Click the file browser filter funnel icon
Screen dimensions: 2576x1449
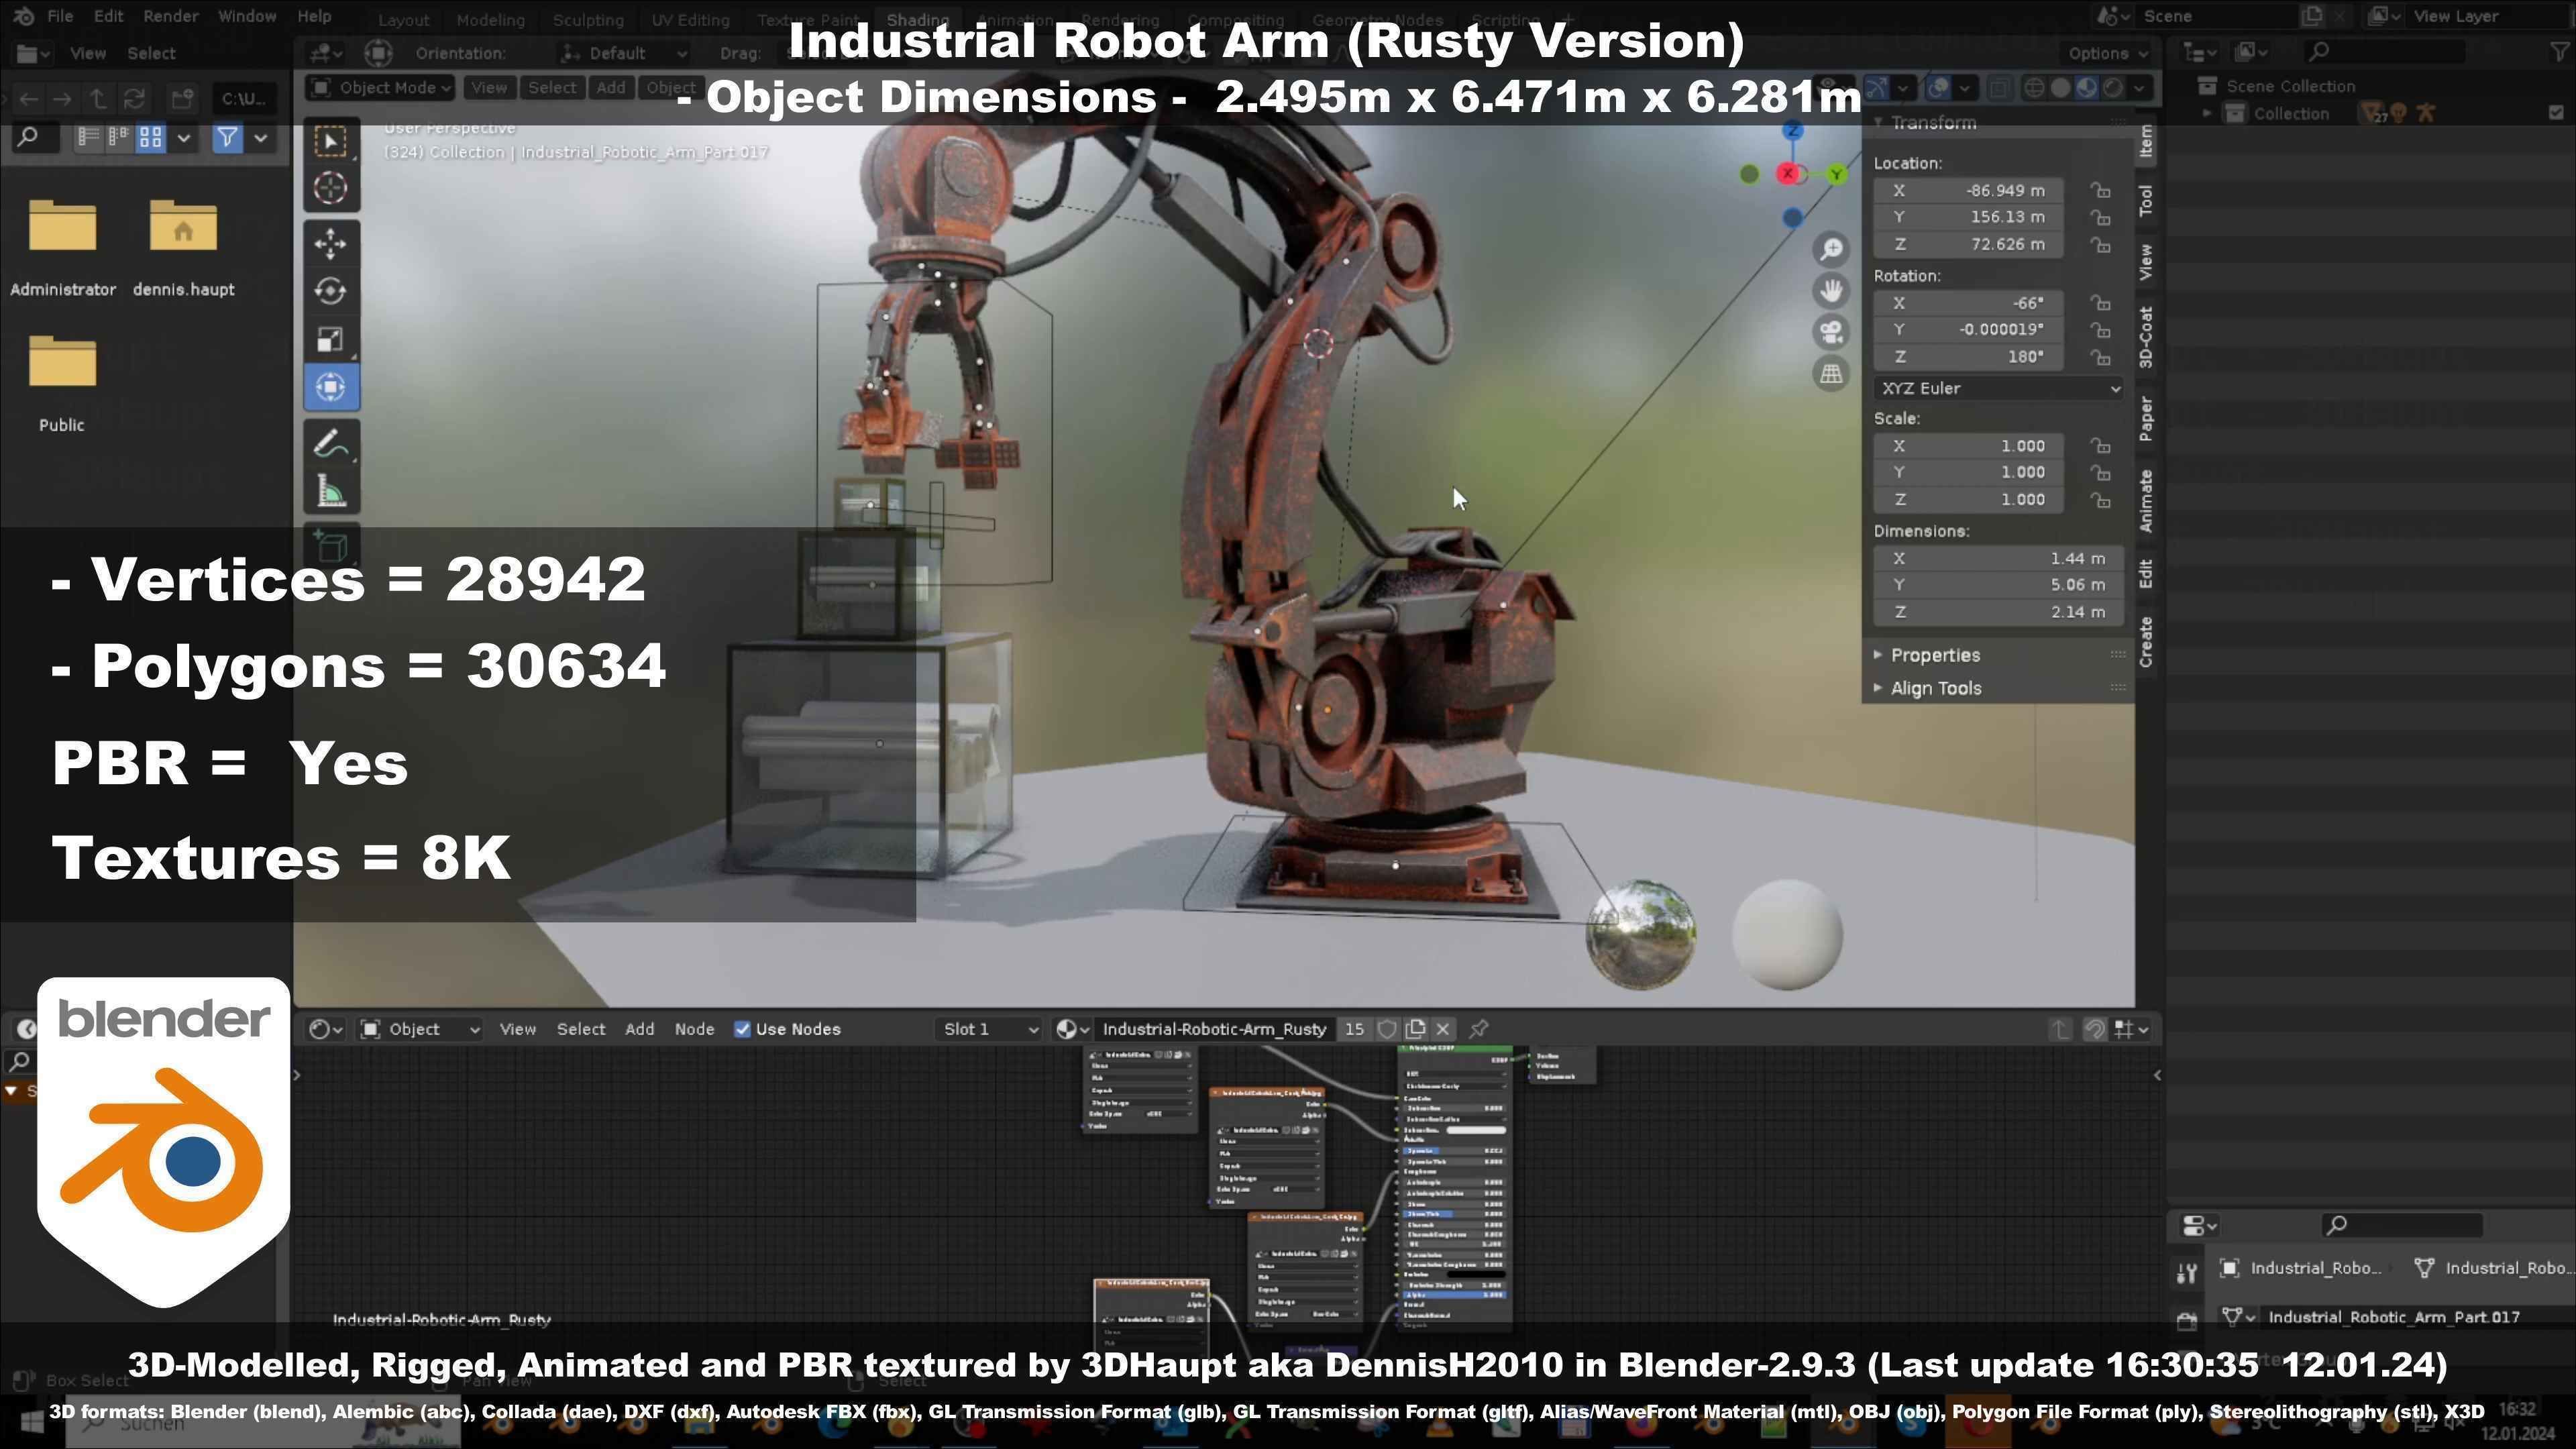point(228,137)
